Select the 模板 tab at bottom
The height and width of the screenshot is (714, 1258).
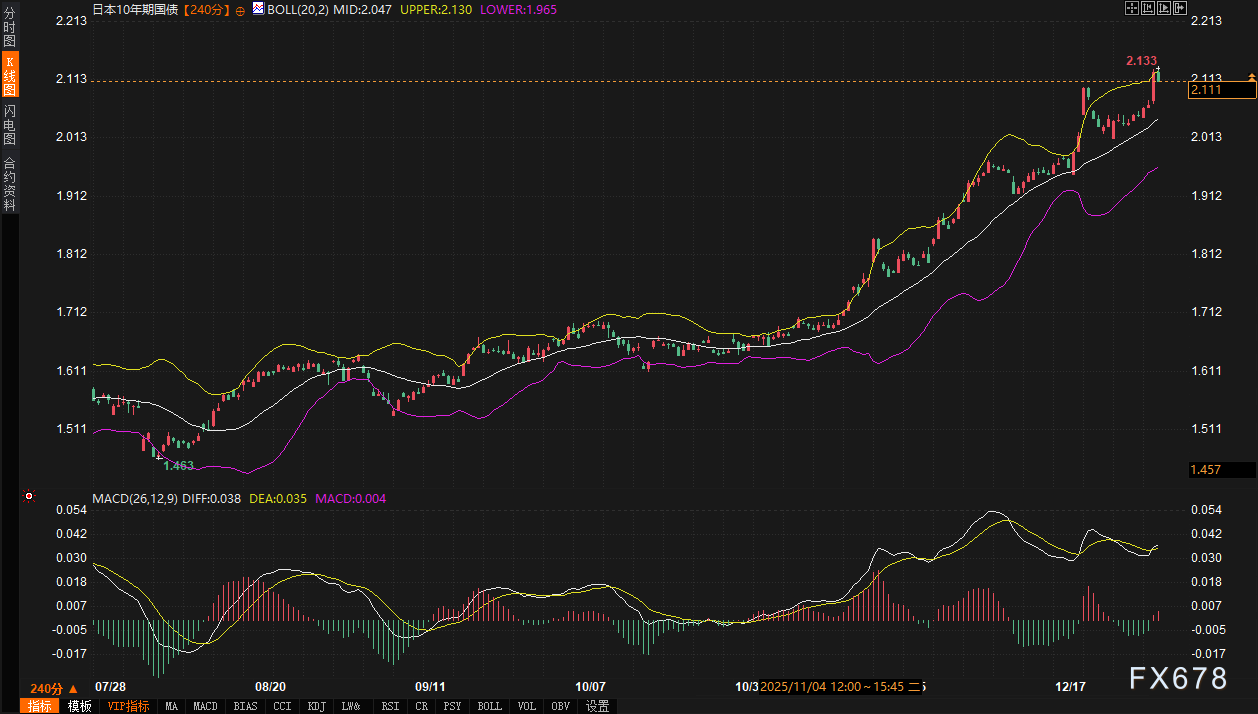click(79, 706)
